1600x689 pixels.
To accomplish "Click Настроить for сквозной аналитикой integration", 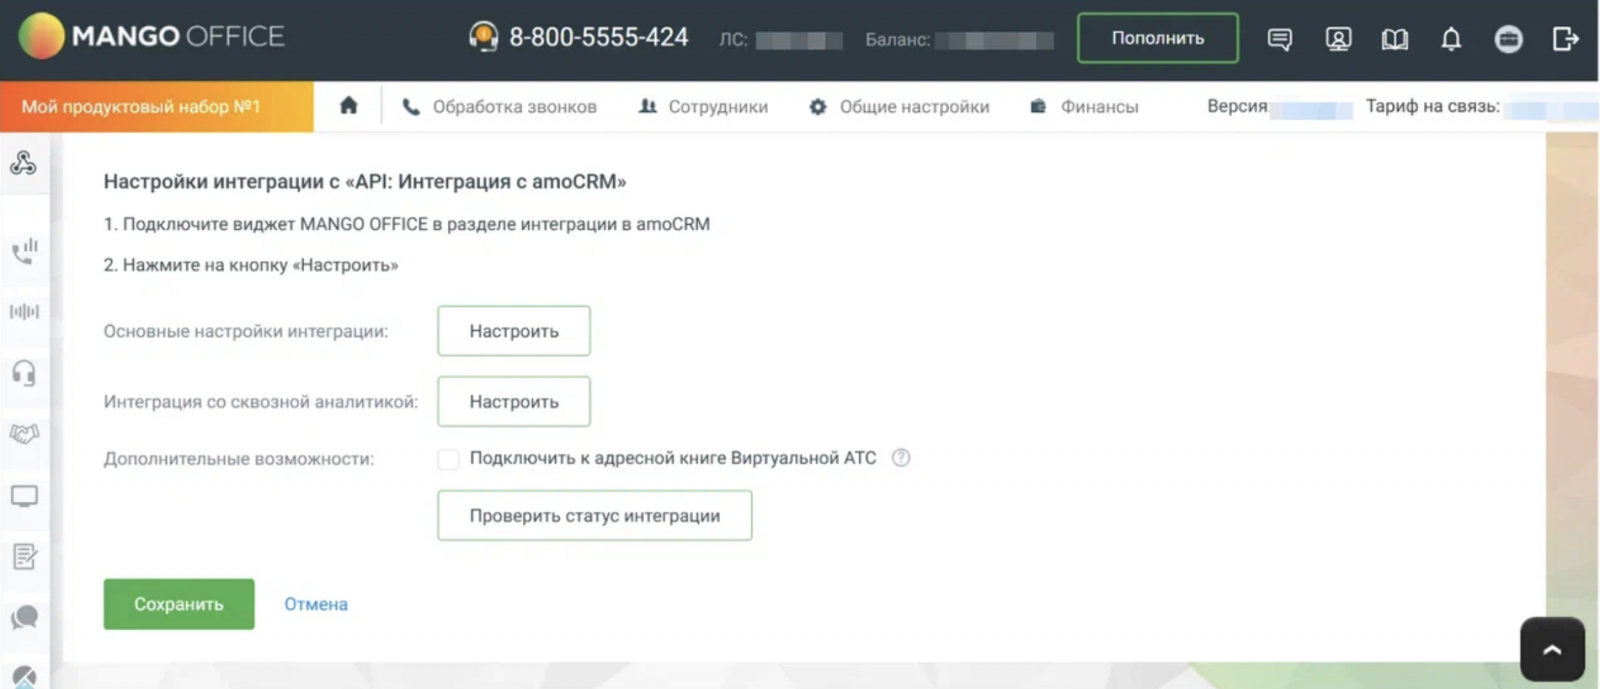I will click(x=514, y=401).
